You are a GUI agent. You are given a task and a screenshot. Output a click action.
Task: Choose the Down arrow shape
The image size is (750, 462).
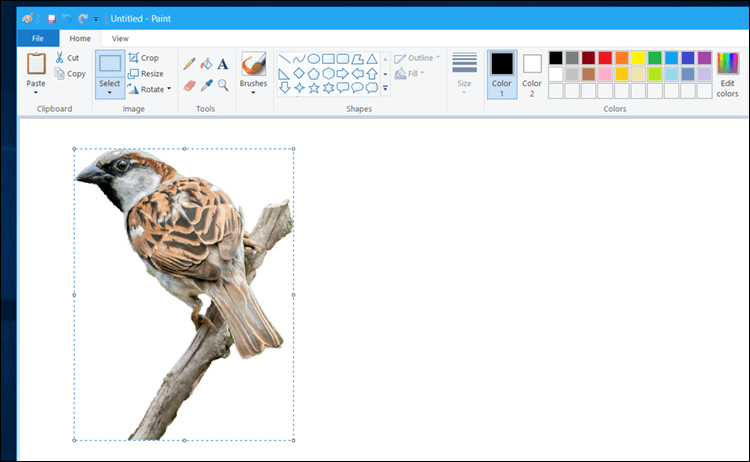284,88
